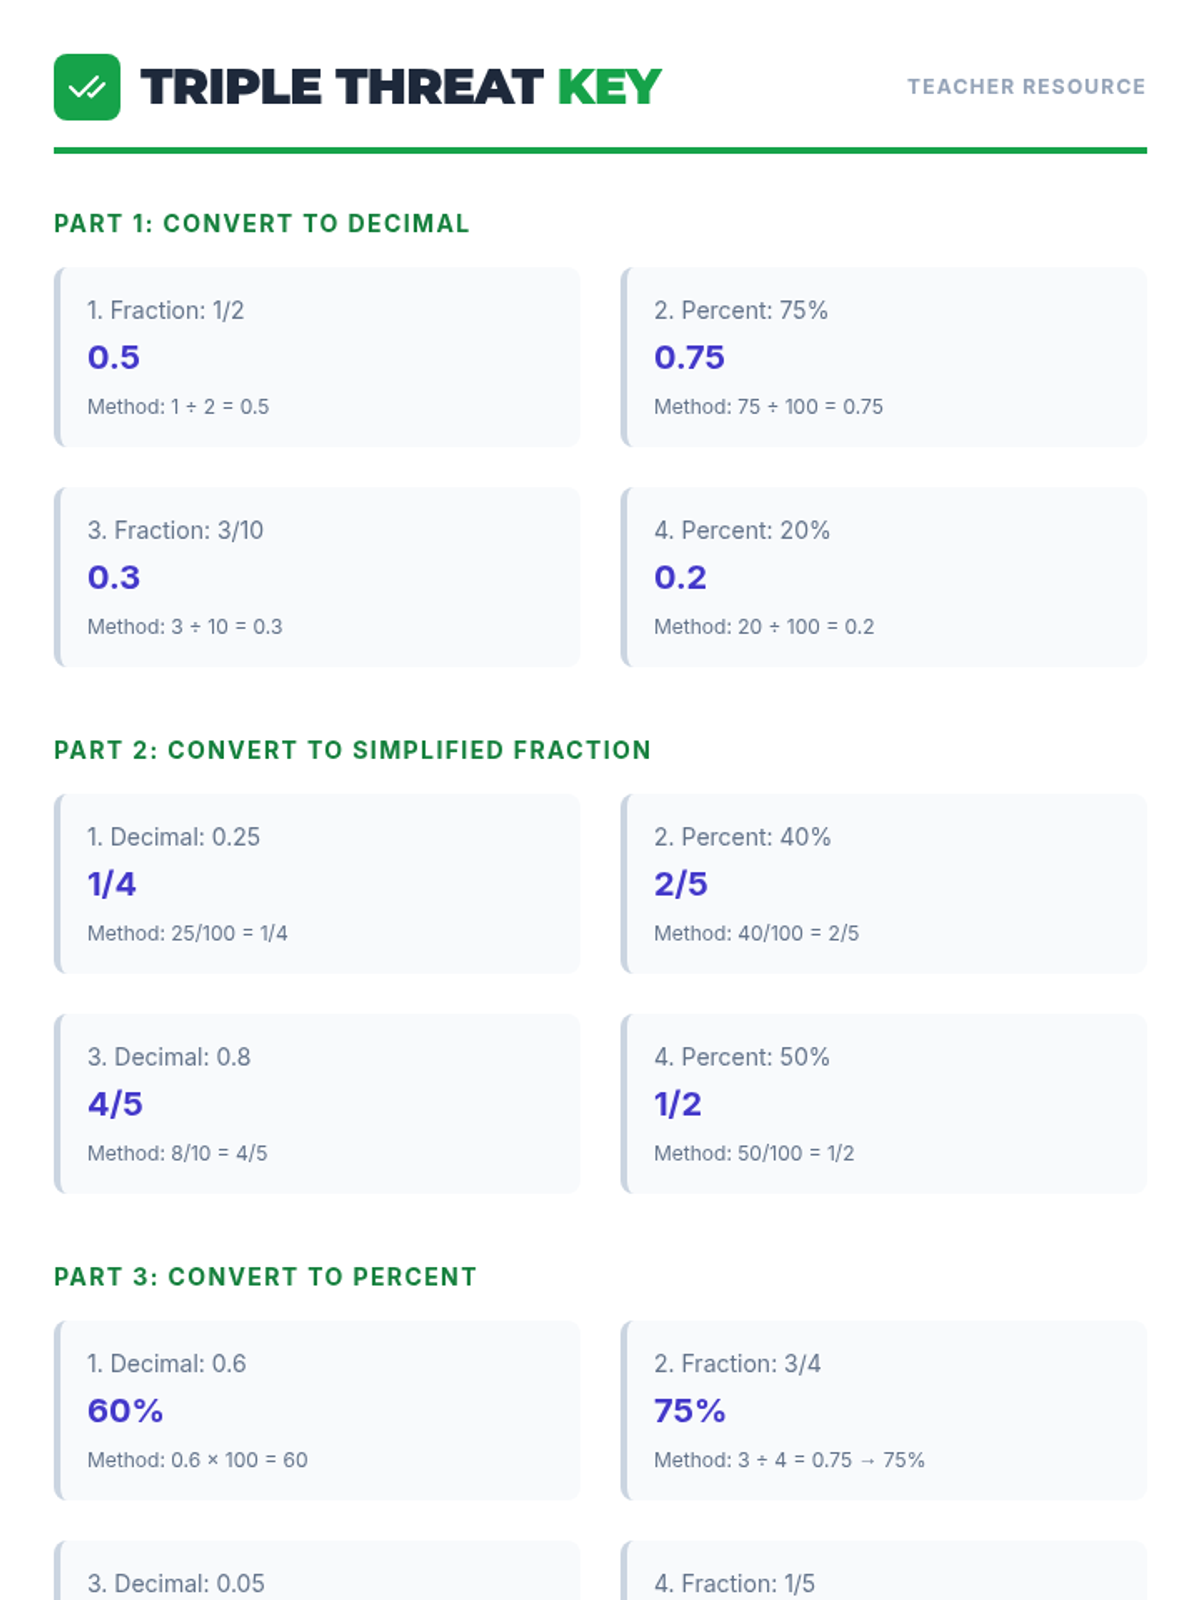Screen dimensions: 1200x1600
Task: Click the 75% answer for Fraction 3/4
Action: click(690, 1411)
